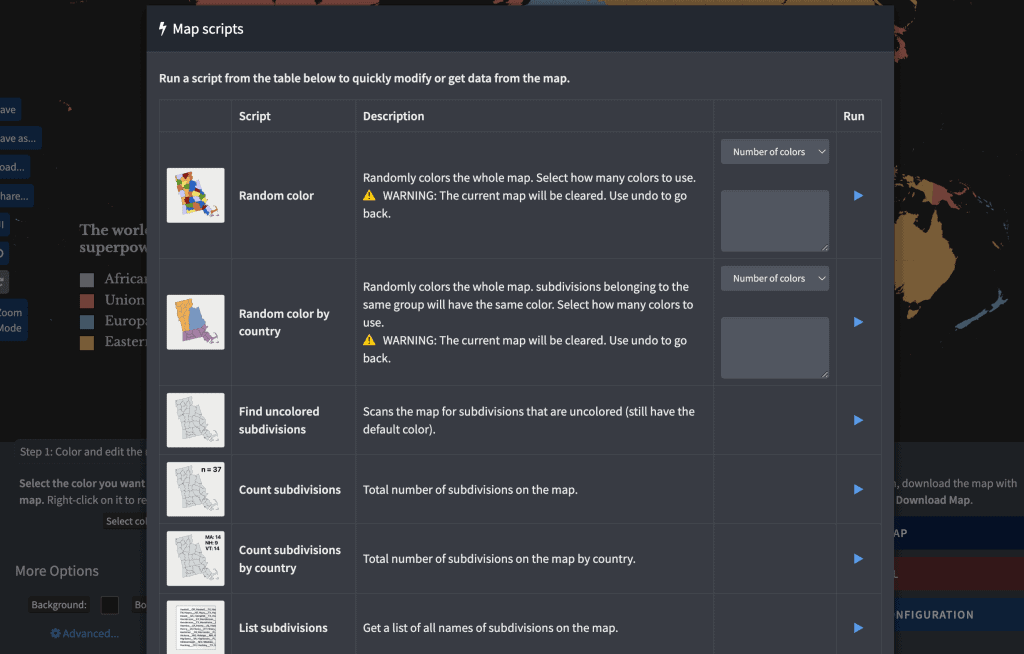Open the Advanced gear settings link
Viewport: 1024px width, 654px height.
point(85,633)
